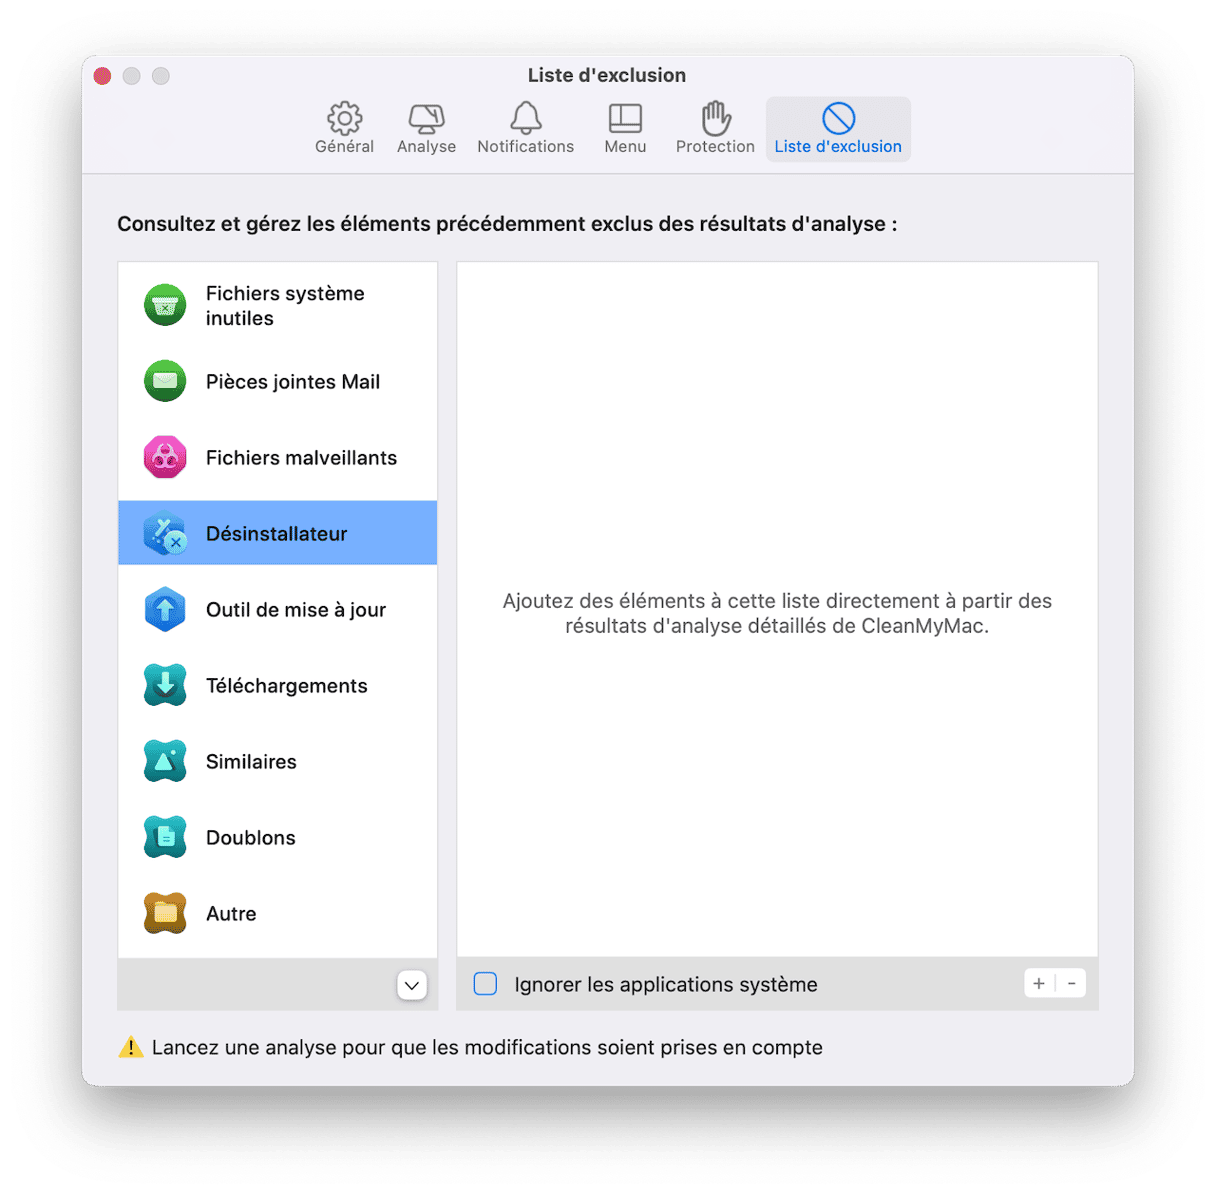The image size is (1216, 1194).
Task: Select the Fichiers système inutiles trash icon
Action: click(165, 306)
